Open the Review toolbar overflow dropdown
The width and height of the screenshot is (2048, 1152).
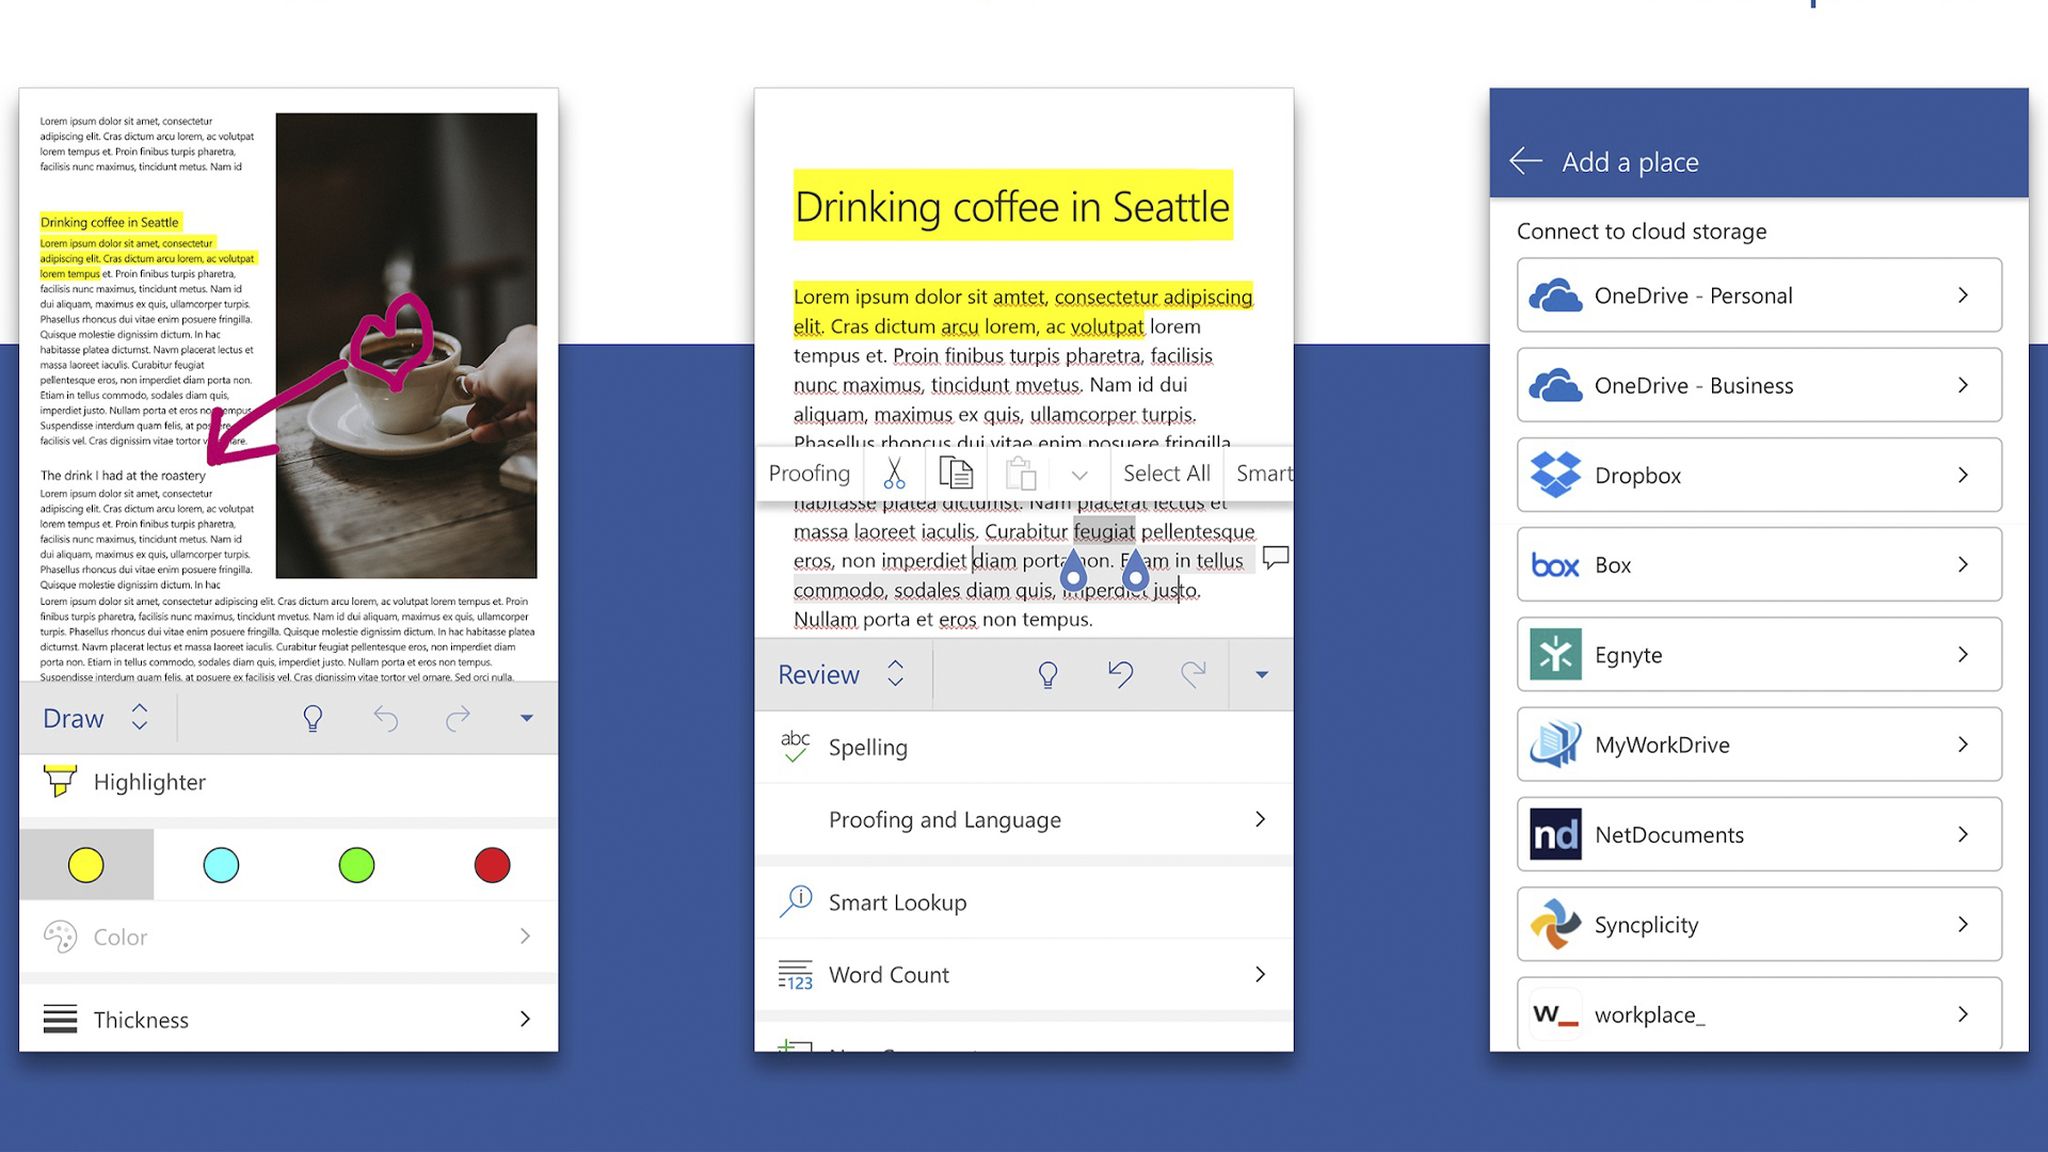(1260, 674)
